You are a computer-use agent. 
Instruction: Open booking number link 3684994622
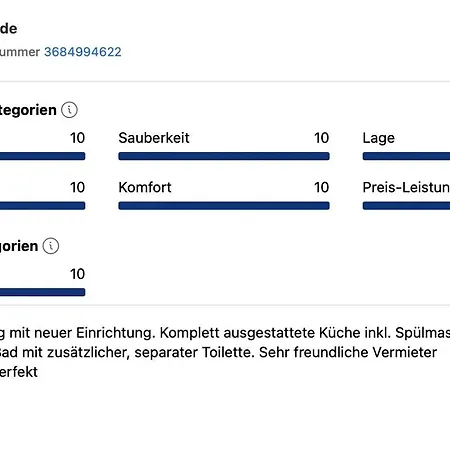(83, 52)
